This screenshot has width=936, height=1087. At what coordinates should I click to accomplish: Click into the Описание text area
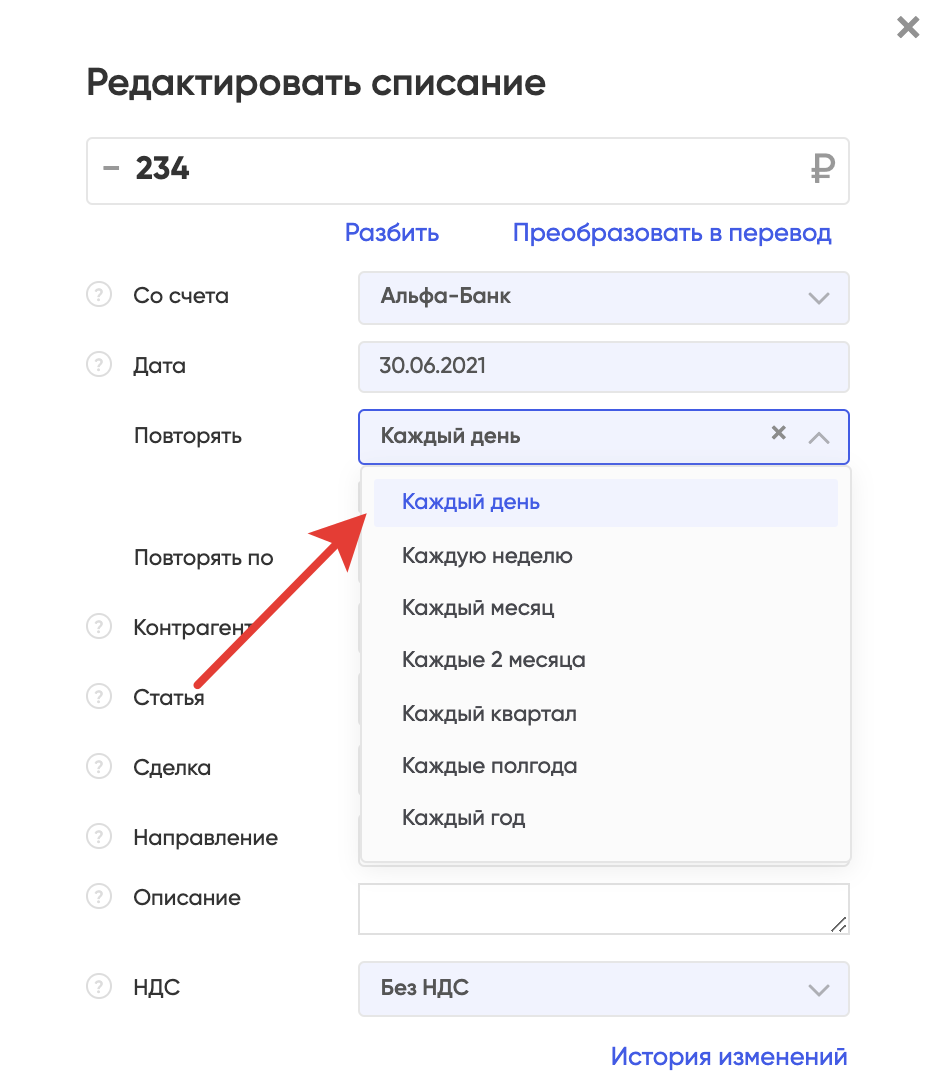click(603, 909)
